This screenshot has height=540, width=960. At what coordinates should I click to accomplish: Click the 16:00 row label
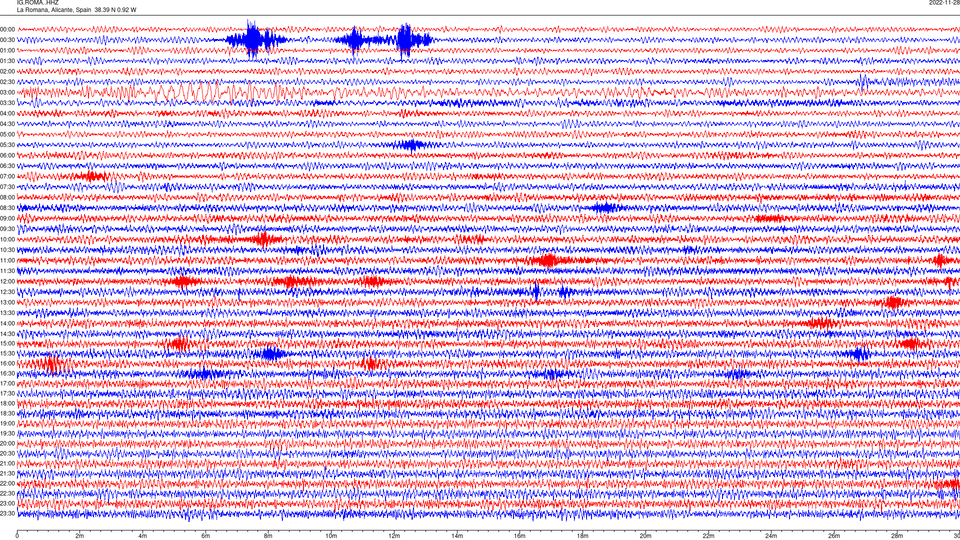pos(7,364)
